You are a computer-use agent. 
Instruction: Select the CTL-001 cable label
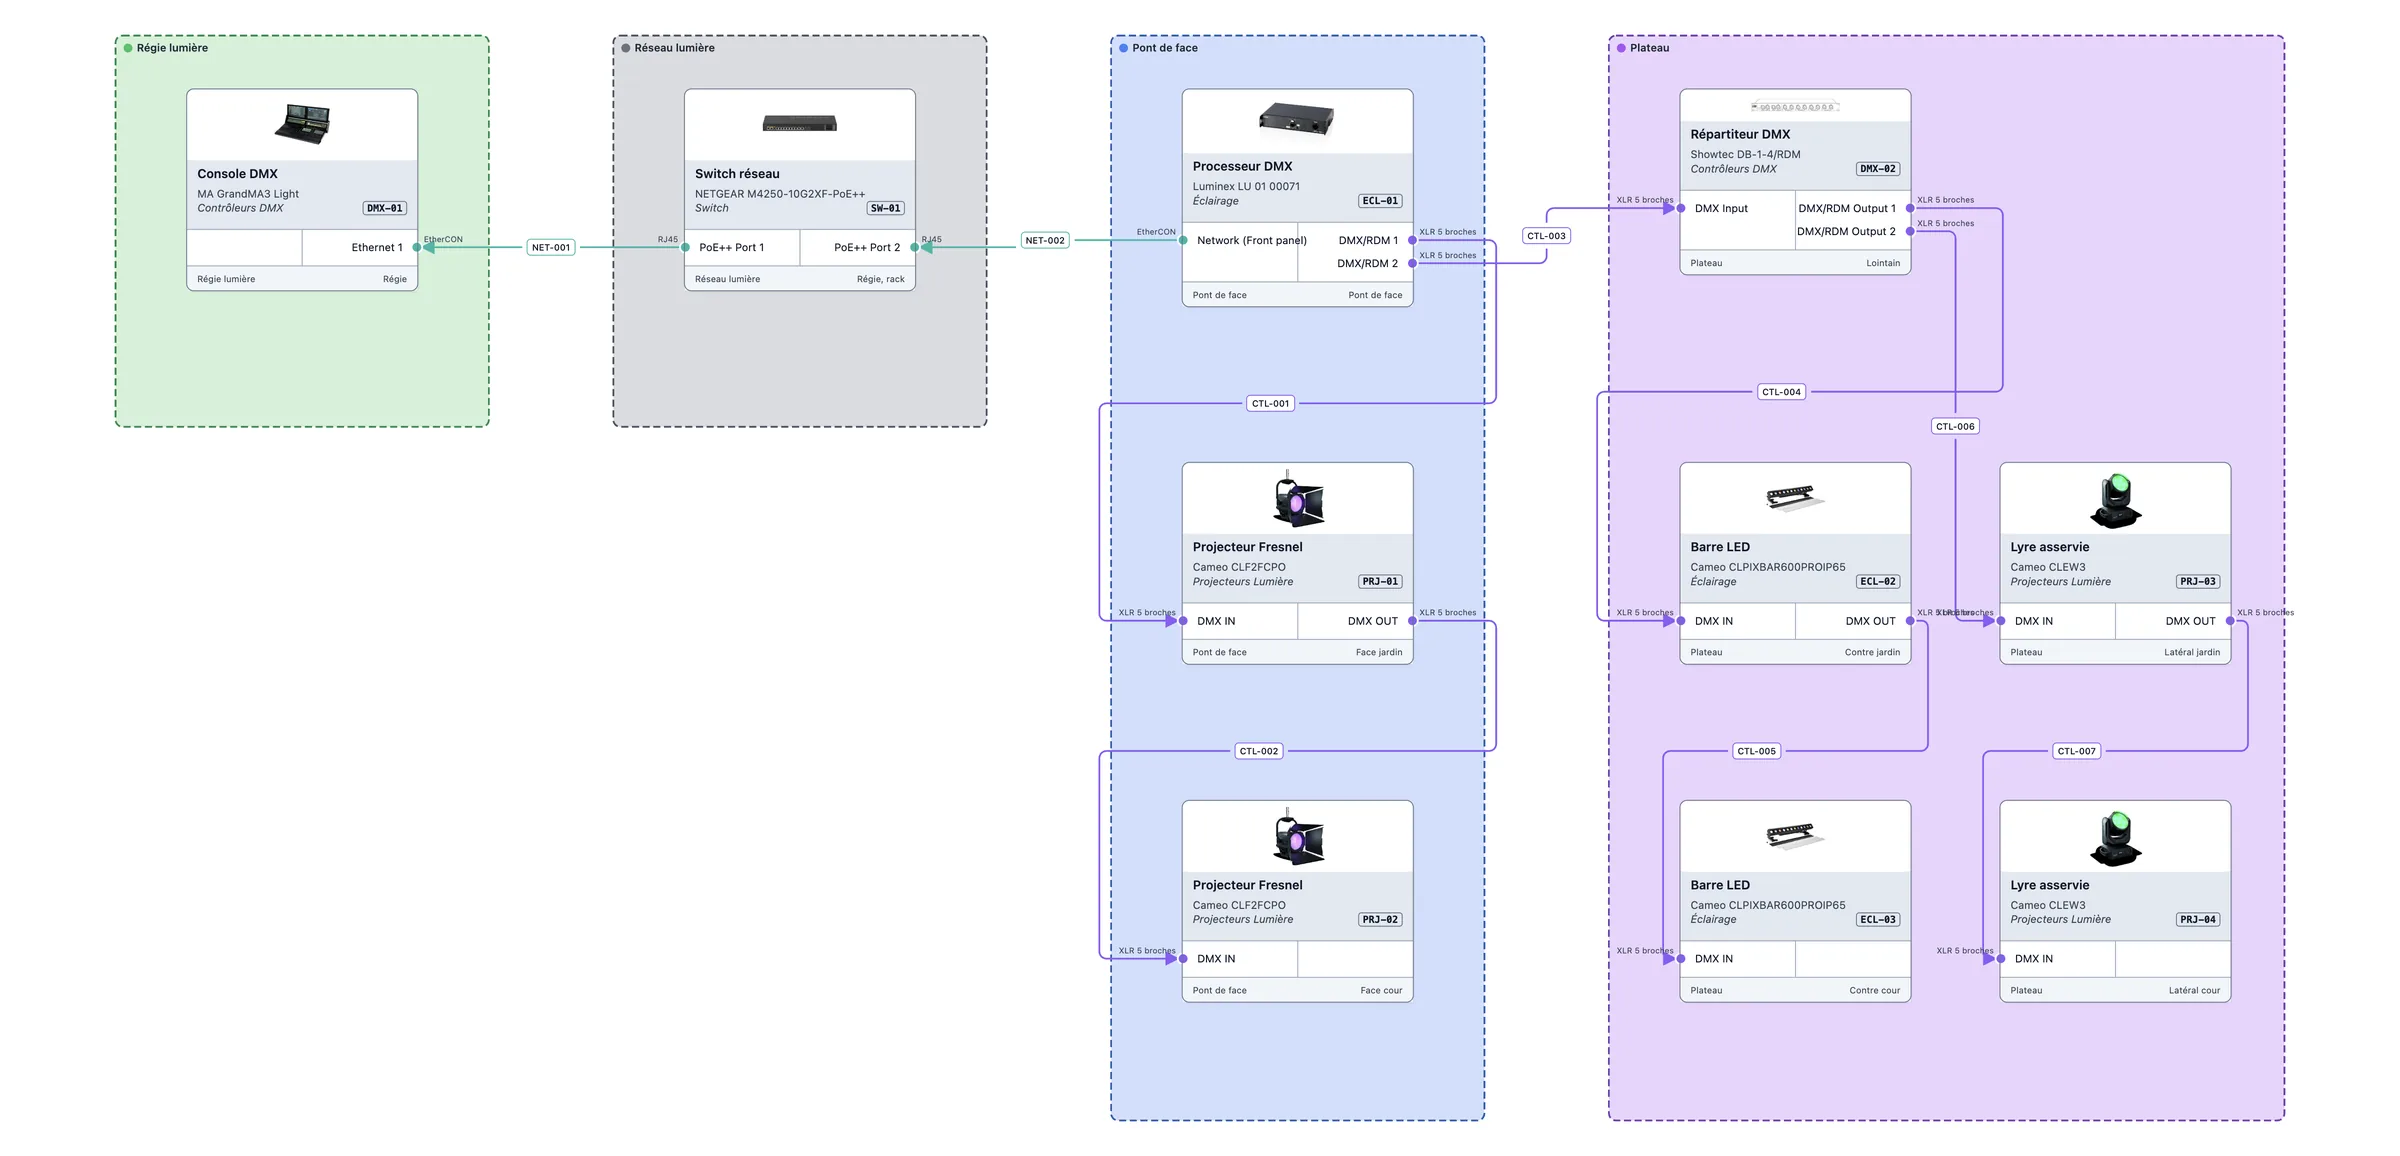point(1271,404)
